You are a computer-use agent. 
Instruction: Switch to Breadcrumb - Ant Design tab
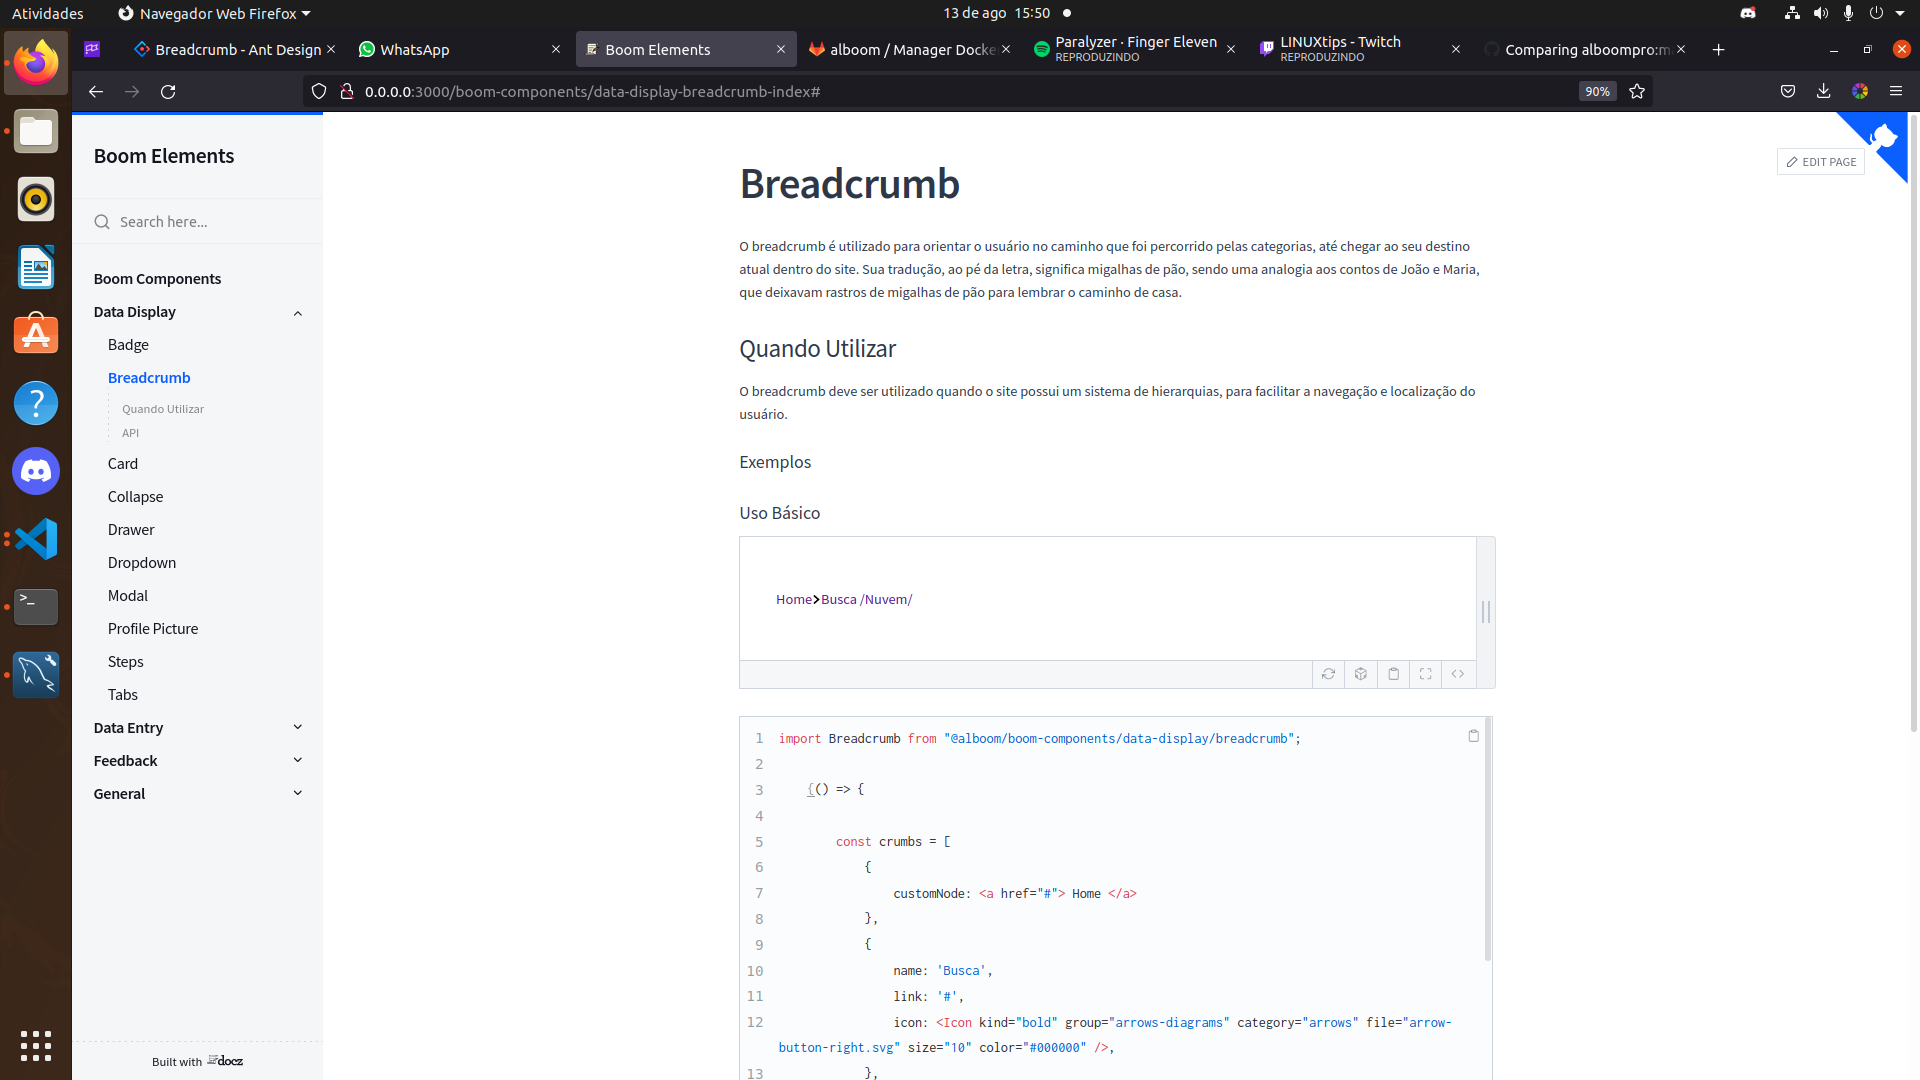click(237, 49)
